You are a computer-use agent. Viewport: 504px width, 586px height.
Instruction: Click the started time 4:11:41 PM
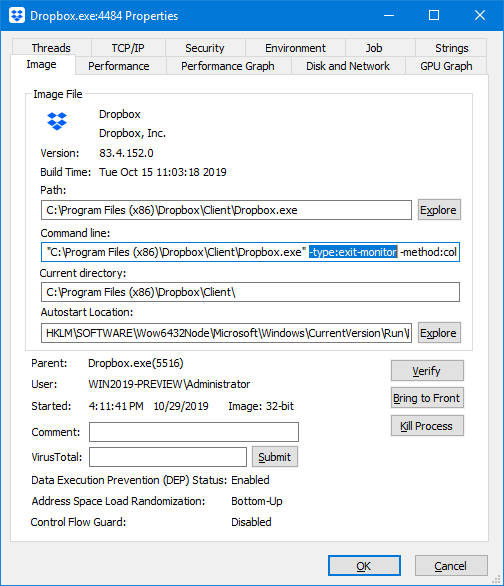coord(116,406)
